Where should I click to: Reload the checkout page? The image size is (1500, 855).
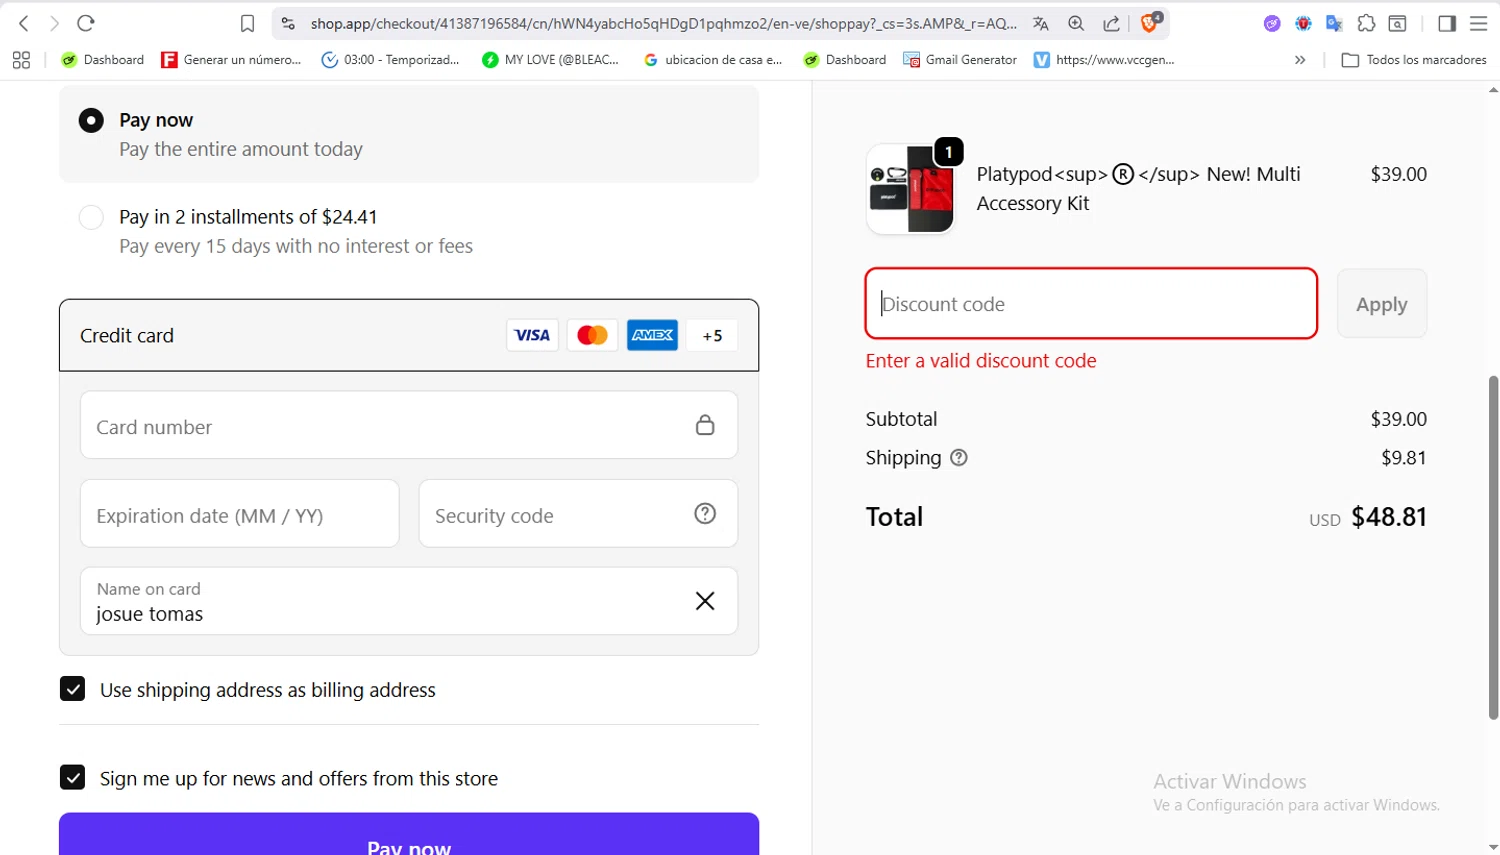tap(86, 23)
